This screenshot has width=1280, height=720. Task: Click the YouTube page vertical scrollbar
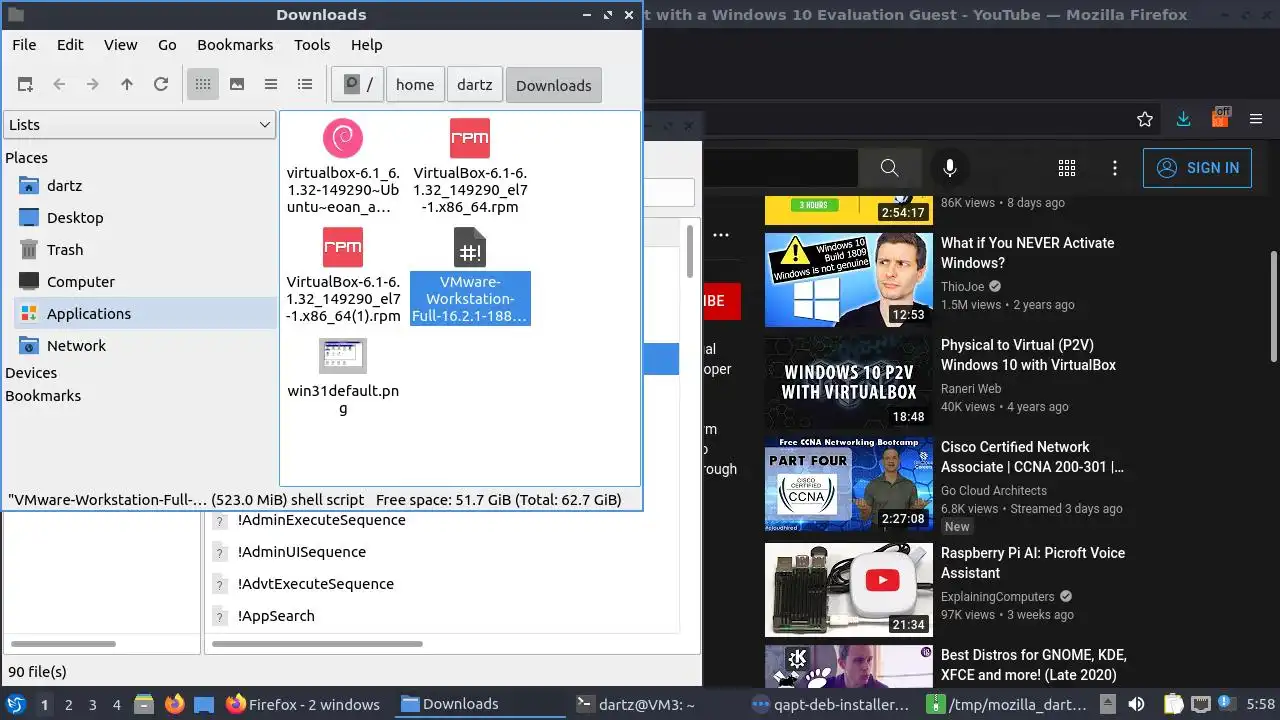[x=1273, y=306]
